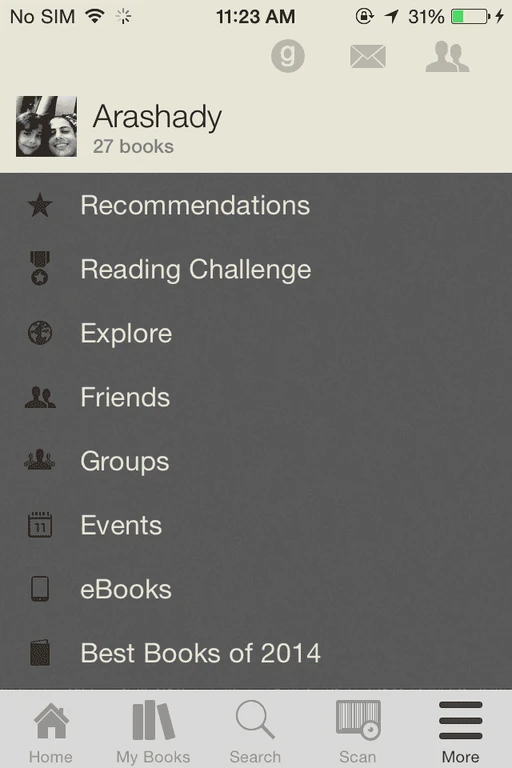Tap the calendar icon beside Events

(40, 525)
